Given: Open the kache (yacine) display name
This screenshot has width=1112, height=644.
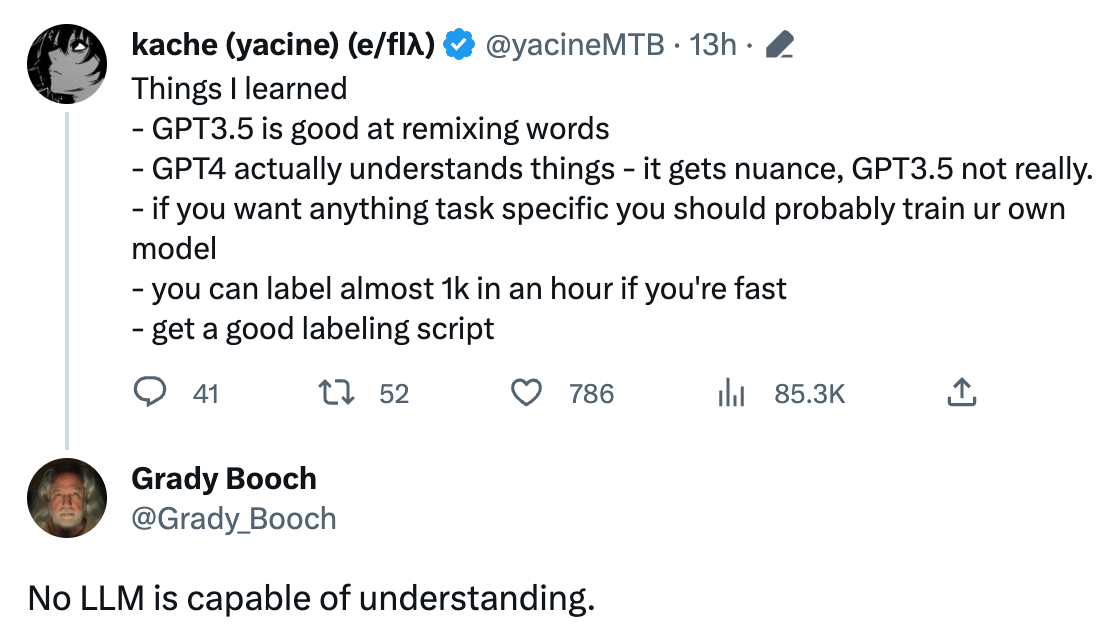Looking at the screenshot, I should point(283,45).
